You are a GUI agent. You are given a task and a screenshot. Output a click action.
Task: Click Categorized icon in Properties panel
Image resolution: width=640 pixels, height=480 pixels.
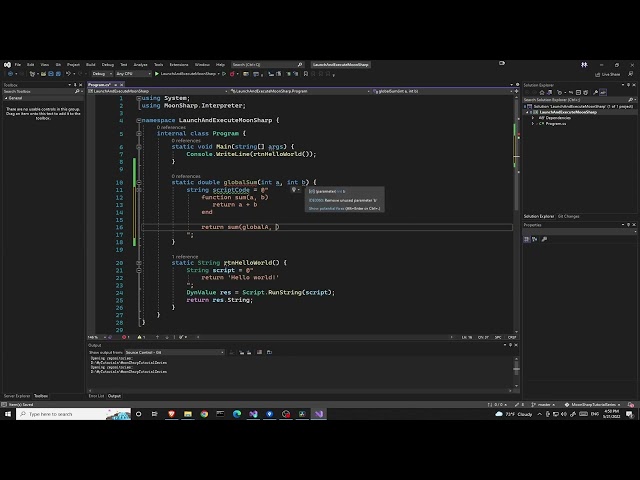[527, 239]
